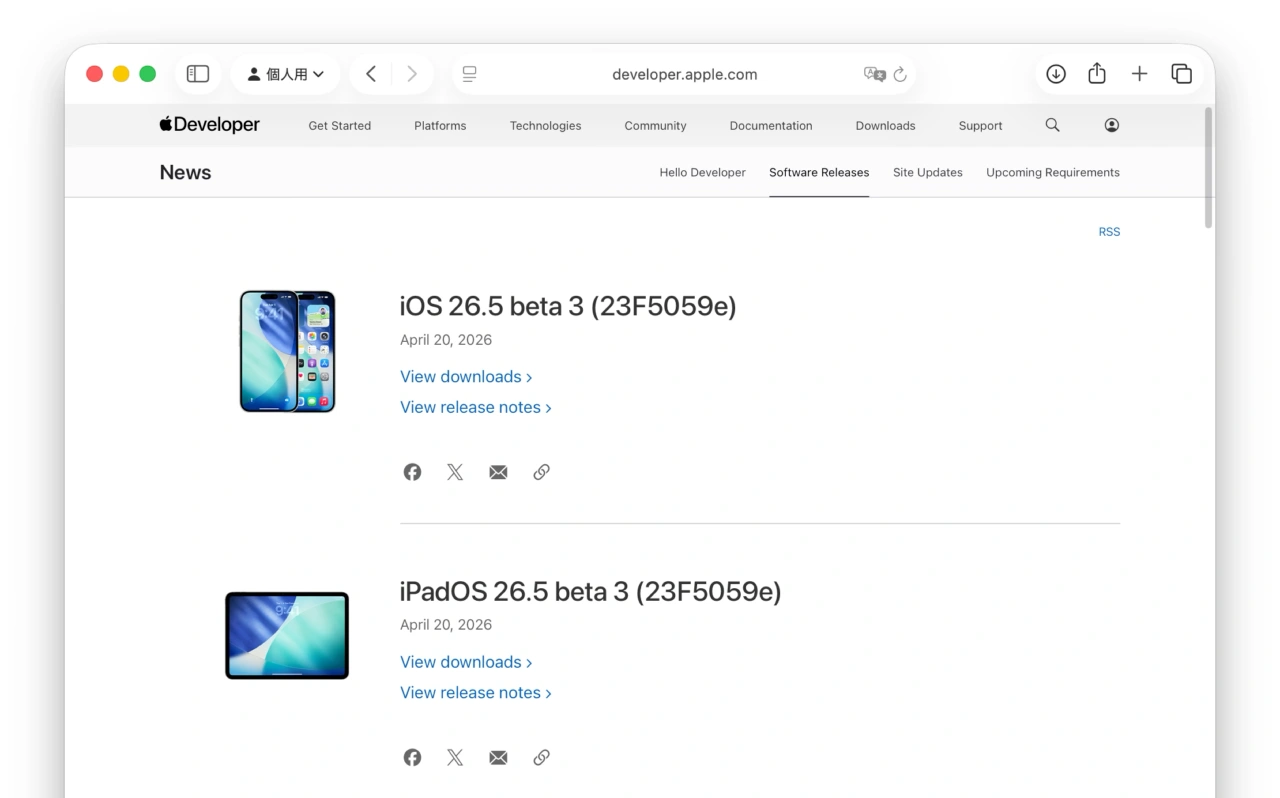
Task: Click the address bar showing developer.apple.com
Action: [x=684, y=74]
